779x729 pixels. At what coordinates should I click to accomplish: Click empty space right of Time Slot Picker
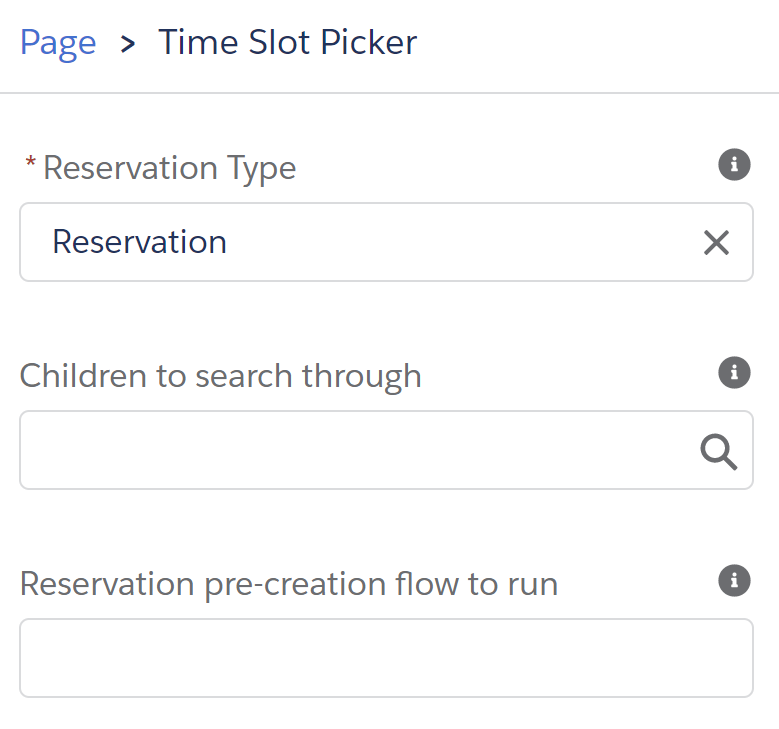(x=600, y=43)
